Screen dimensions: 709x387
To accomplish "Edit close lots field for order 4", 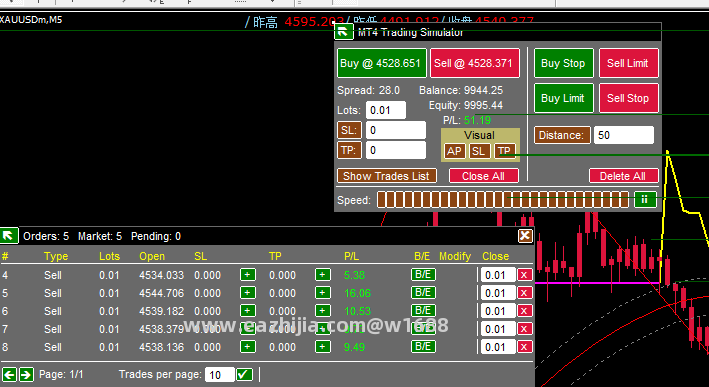I will click(498, 275).
